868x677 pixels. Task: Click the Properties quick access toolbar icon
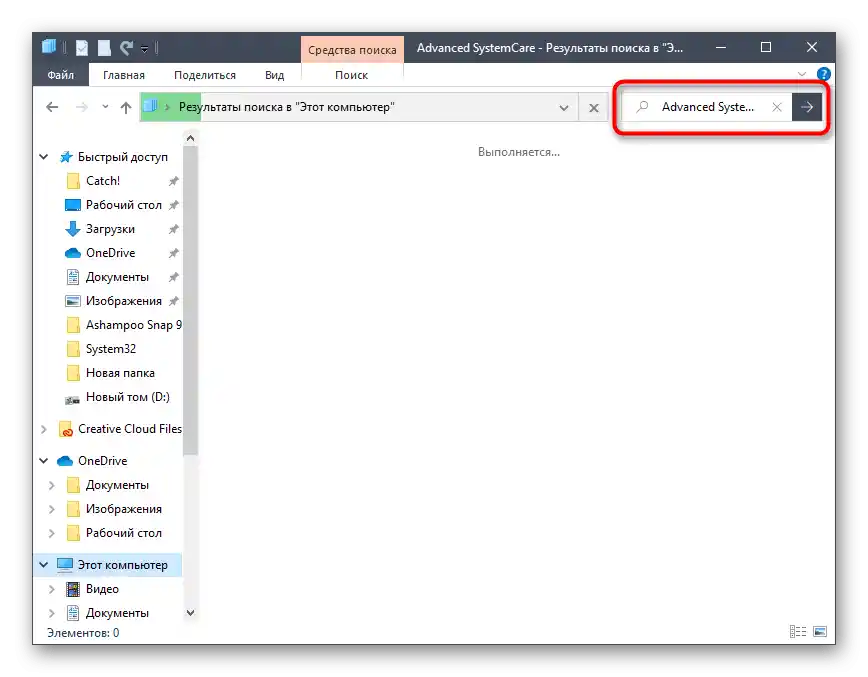click(x=82, y=48)
